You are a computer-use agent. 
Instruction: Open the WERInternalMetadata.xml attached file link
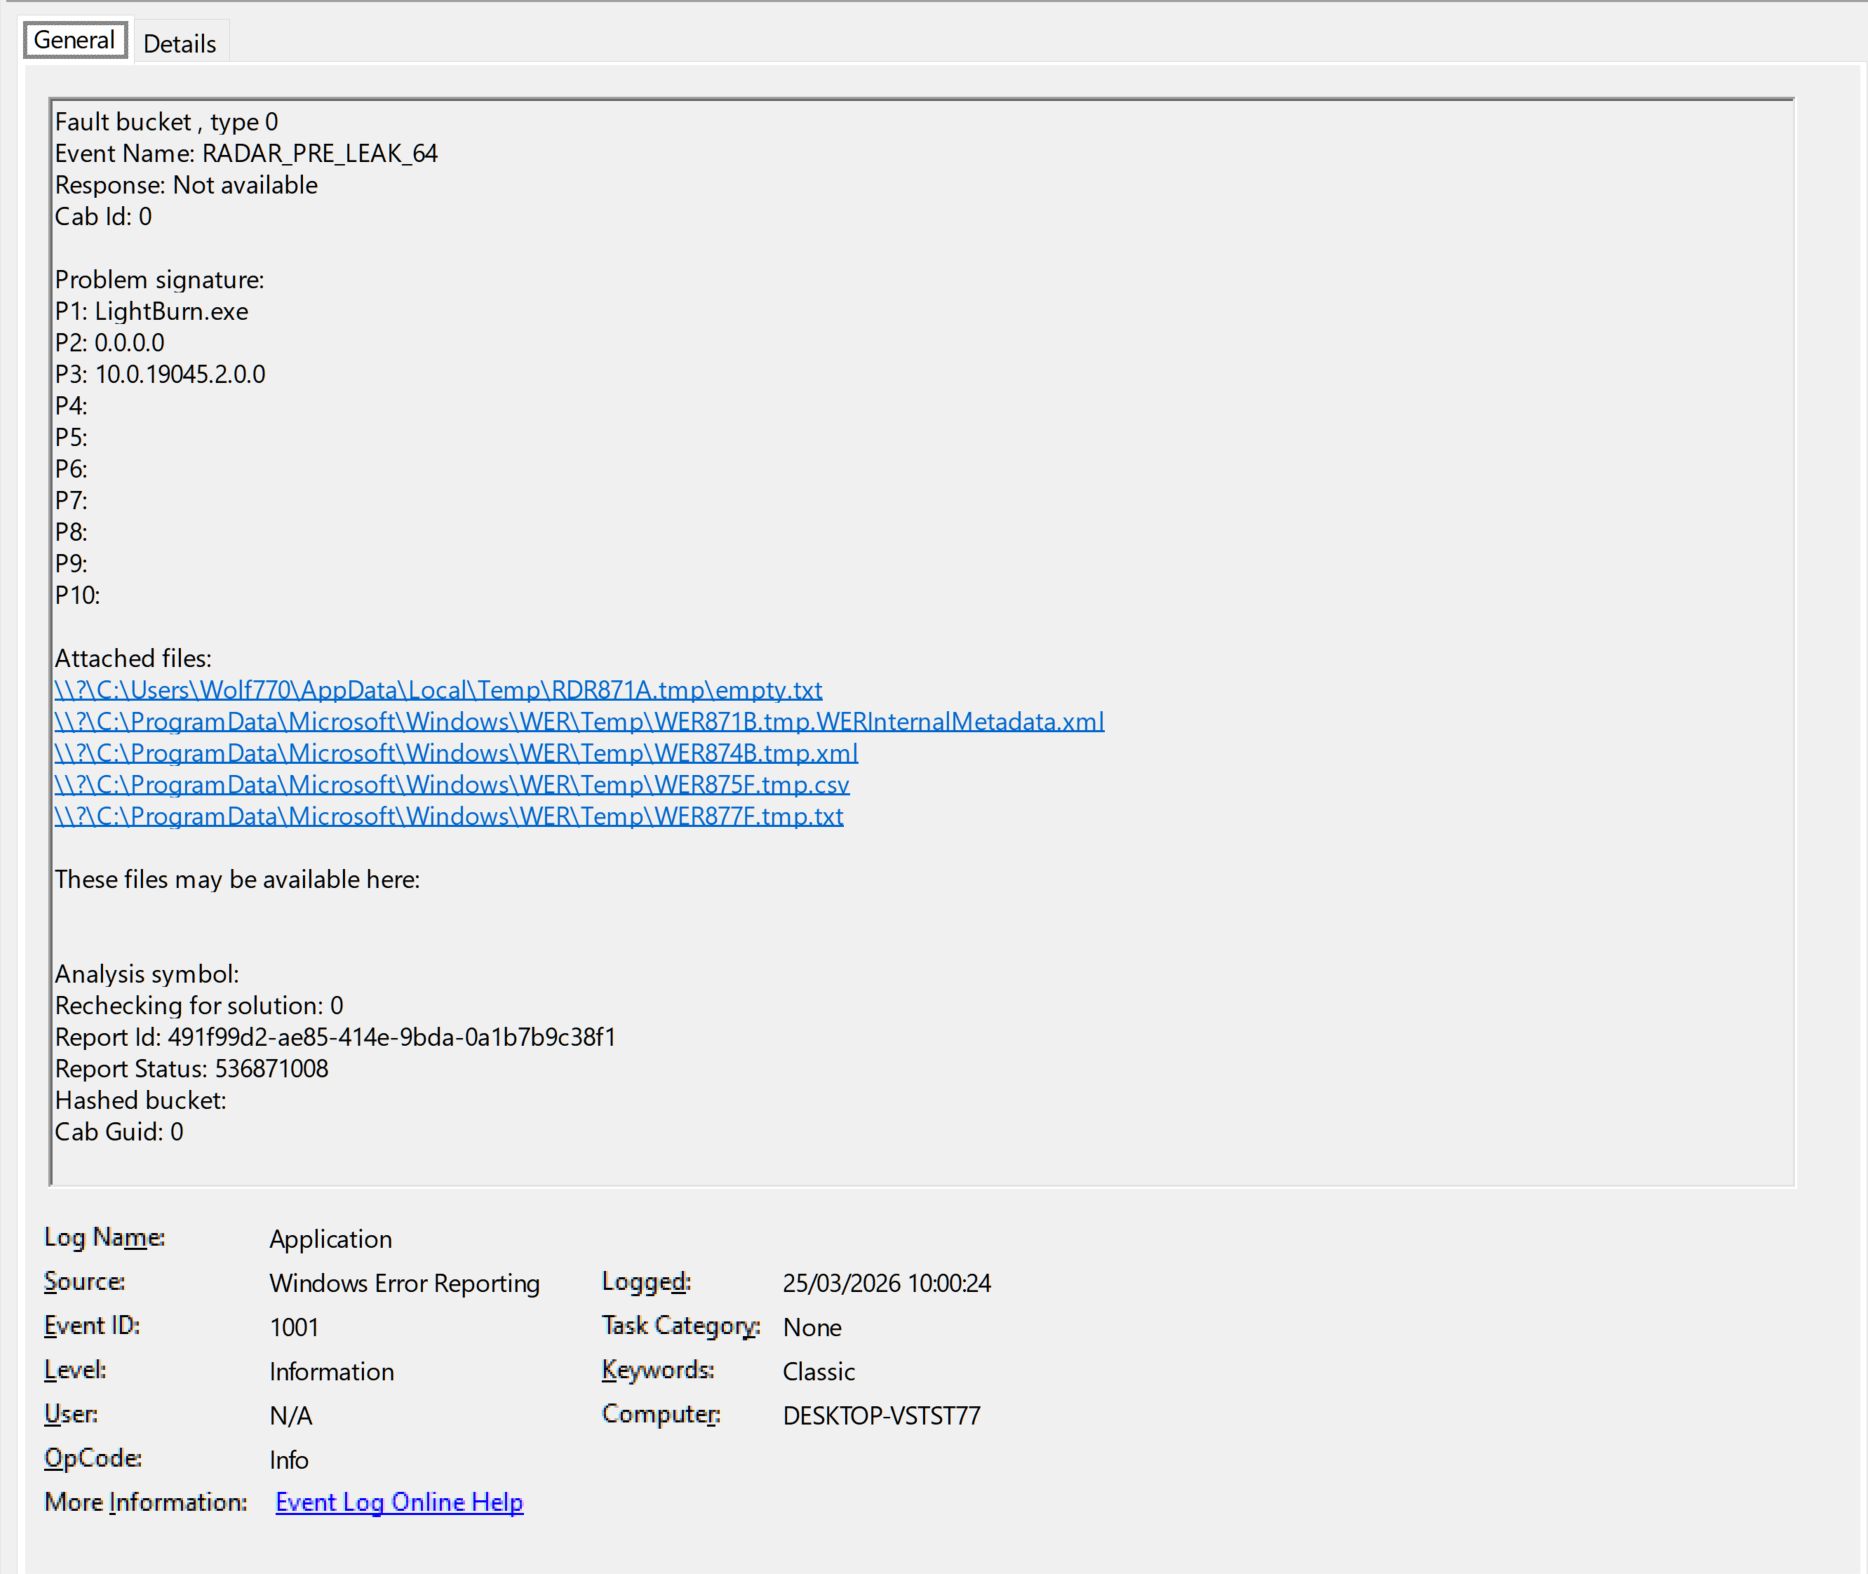pyautogui.click(x=579, y=722)
